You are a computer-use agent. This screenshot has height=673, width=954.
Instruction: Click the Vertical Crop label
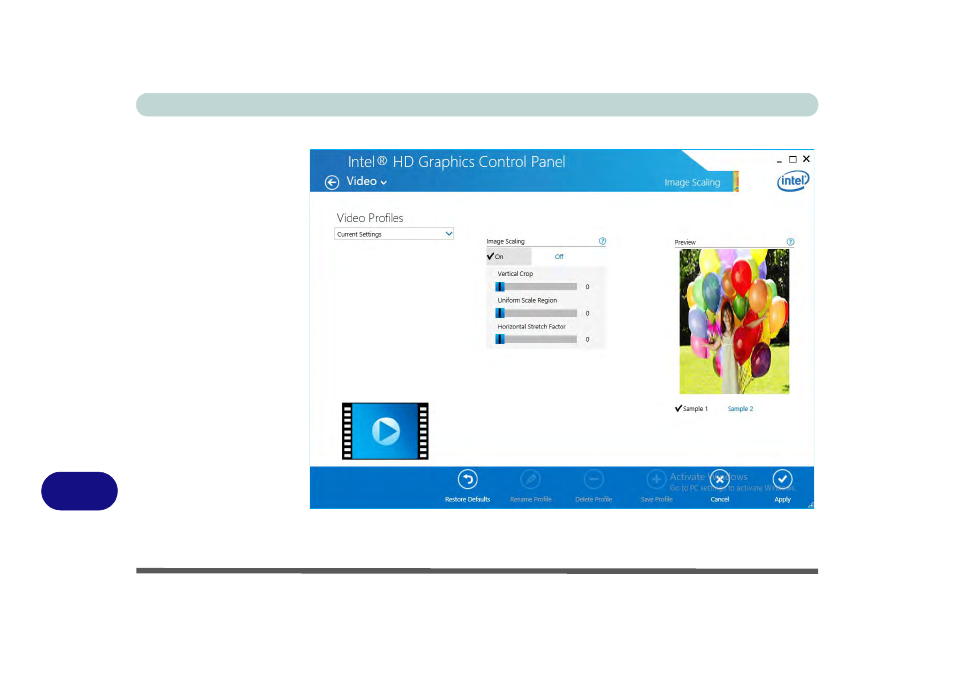point(515,274)
